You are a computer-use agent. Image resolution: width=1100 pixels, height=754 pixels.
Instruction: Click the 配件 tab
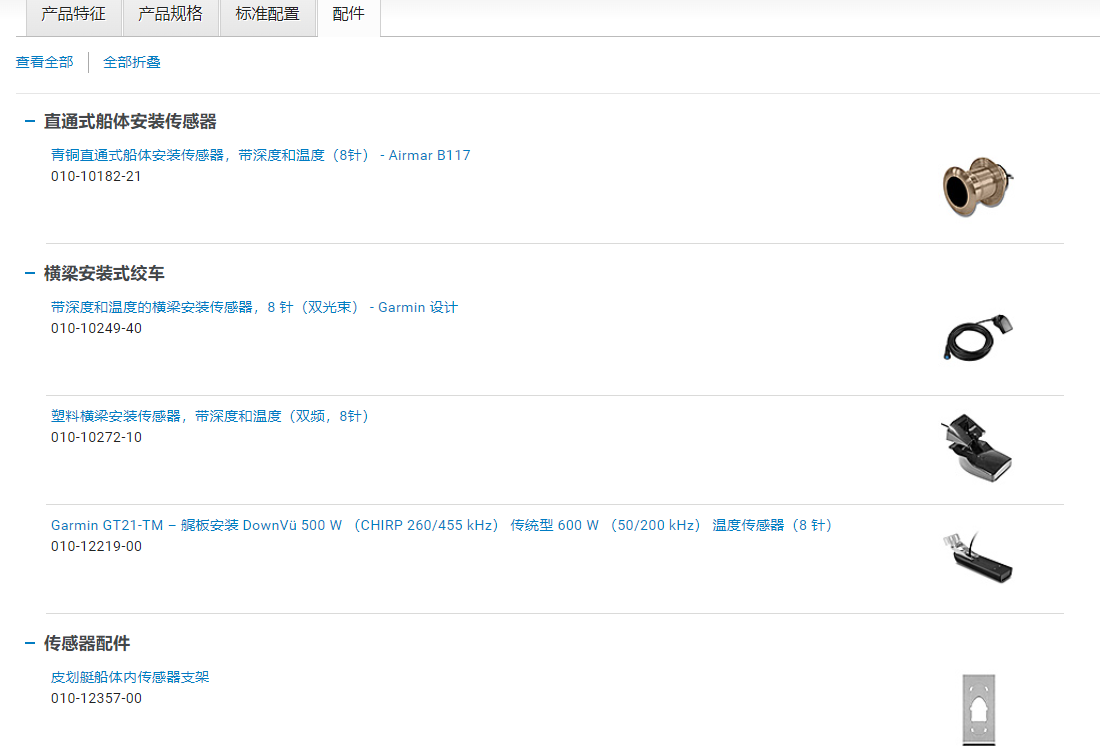348,15
